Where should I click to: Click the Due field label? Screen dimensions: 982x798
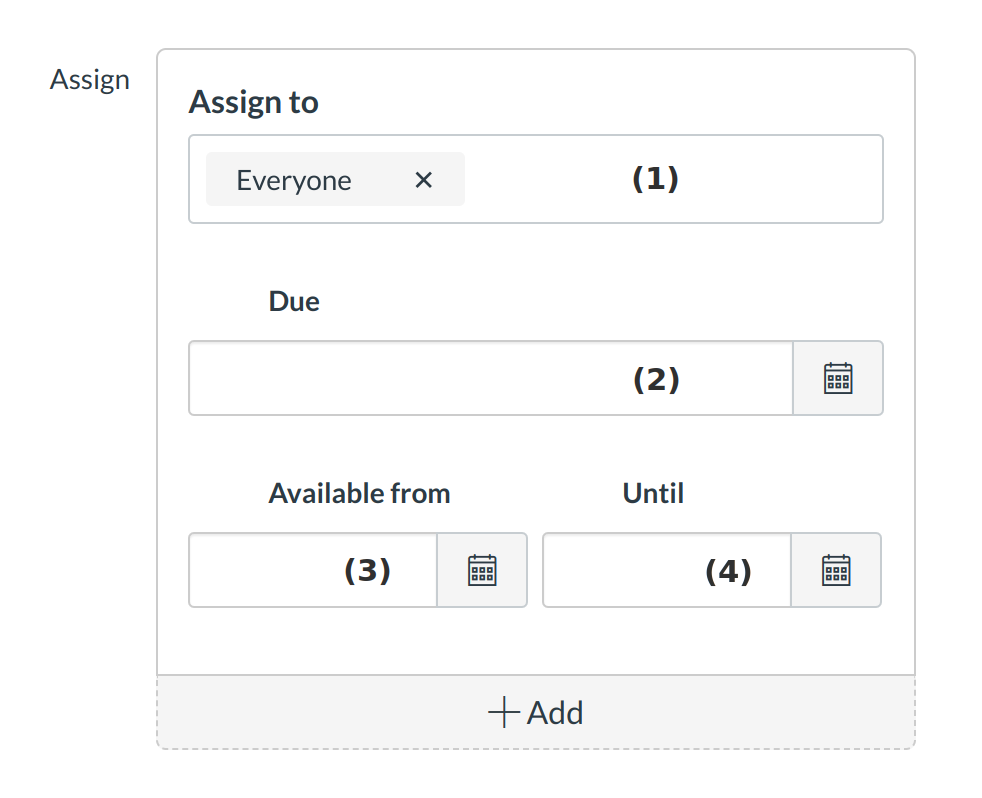[294, 301]
